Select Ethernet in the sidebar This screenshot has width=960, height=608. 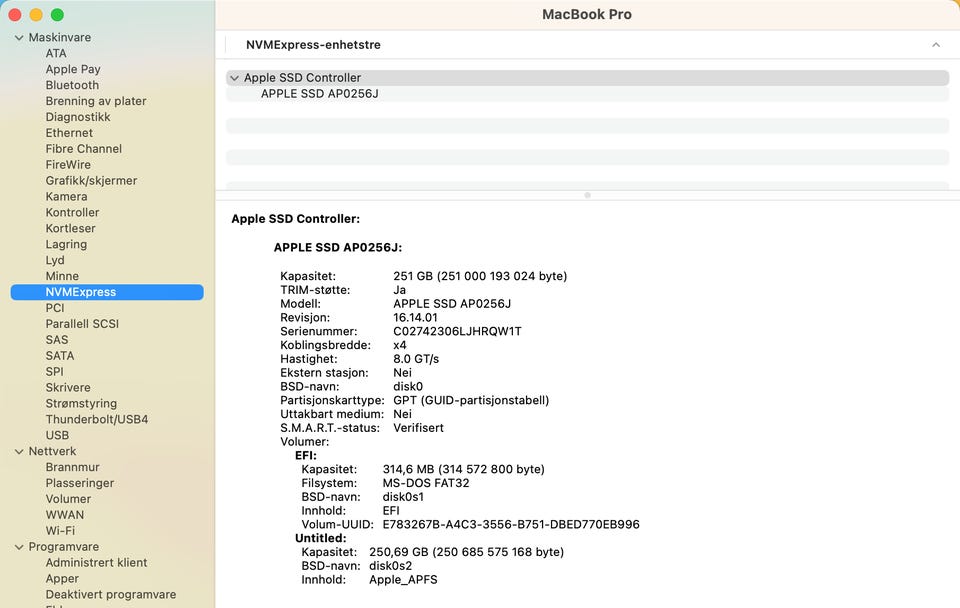pyautogui.click(x=69, y=133)
